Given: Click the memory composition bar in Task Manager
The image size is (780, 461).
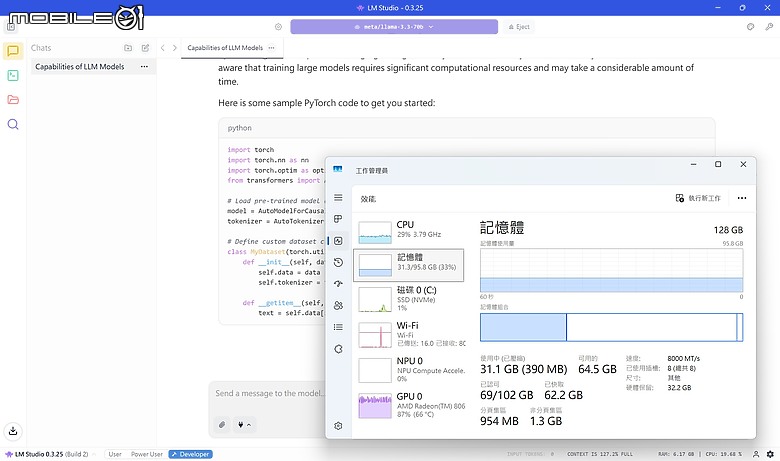Looking at the screenshot, I should [611, 327].
